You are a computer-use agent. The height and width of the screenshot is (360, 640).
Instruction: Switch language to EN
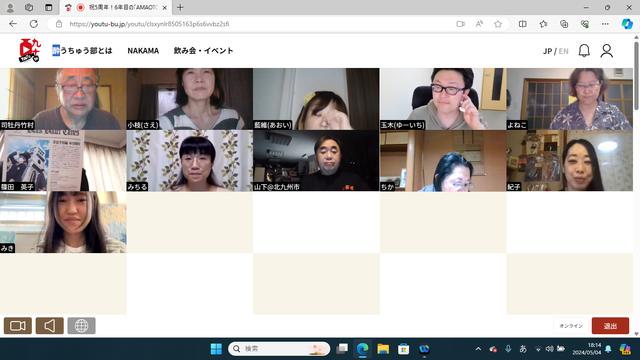pos(564,51)
